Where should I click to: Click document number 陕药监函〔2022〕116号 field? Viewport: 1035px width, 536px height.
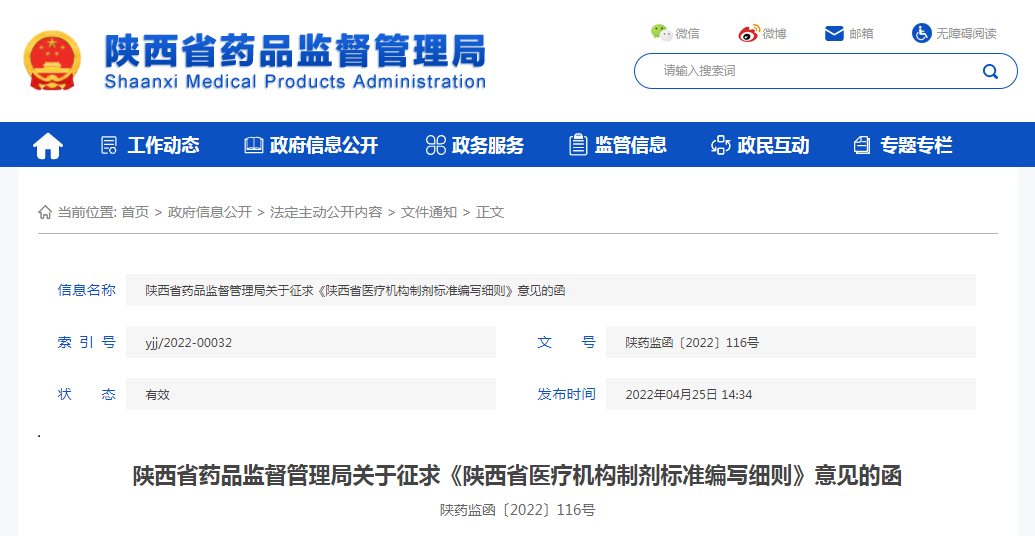[791, 342]
